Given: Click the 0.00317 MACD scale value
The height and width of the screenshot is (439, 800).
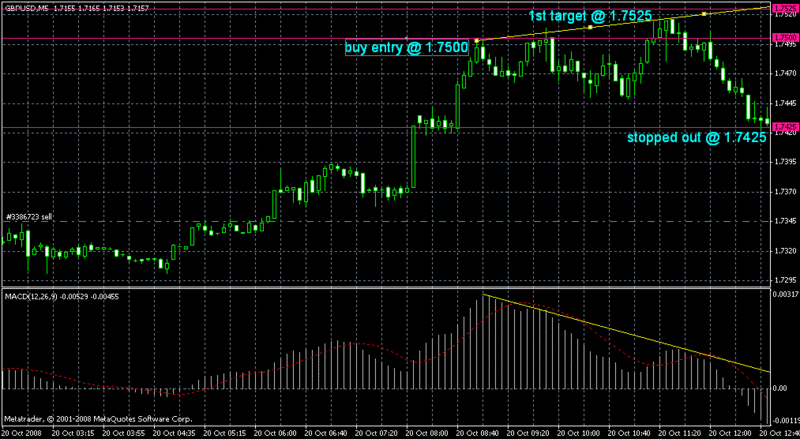Looking at the screenshot, I should click(784, 295).
